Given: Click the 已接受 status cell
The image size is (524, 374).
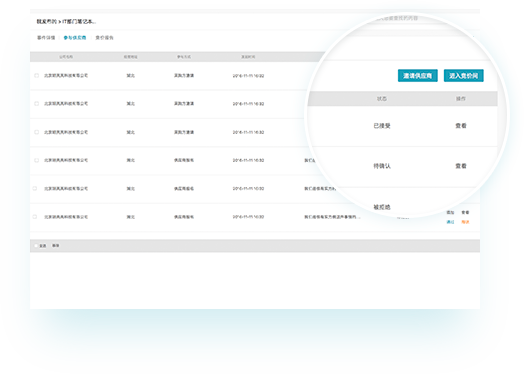Looking at the screenshot, I should (x=382, y=126).
